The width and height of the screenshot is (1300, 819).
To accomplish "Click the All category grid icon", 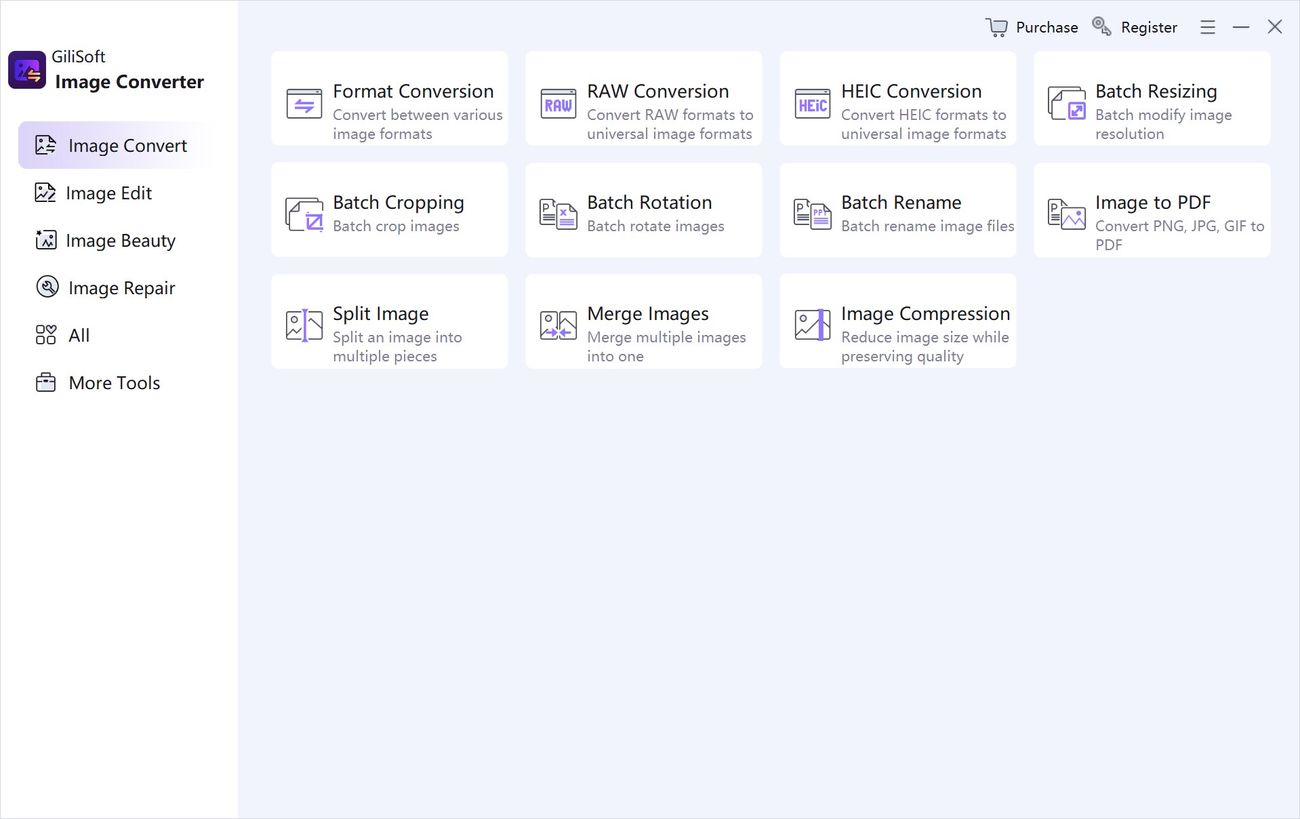I will point(46,335).
